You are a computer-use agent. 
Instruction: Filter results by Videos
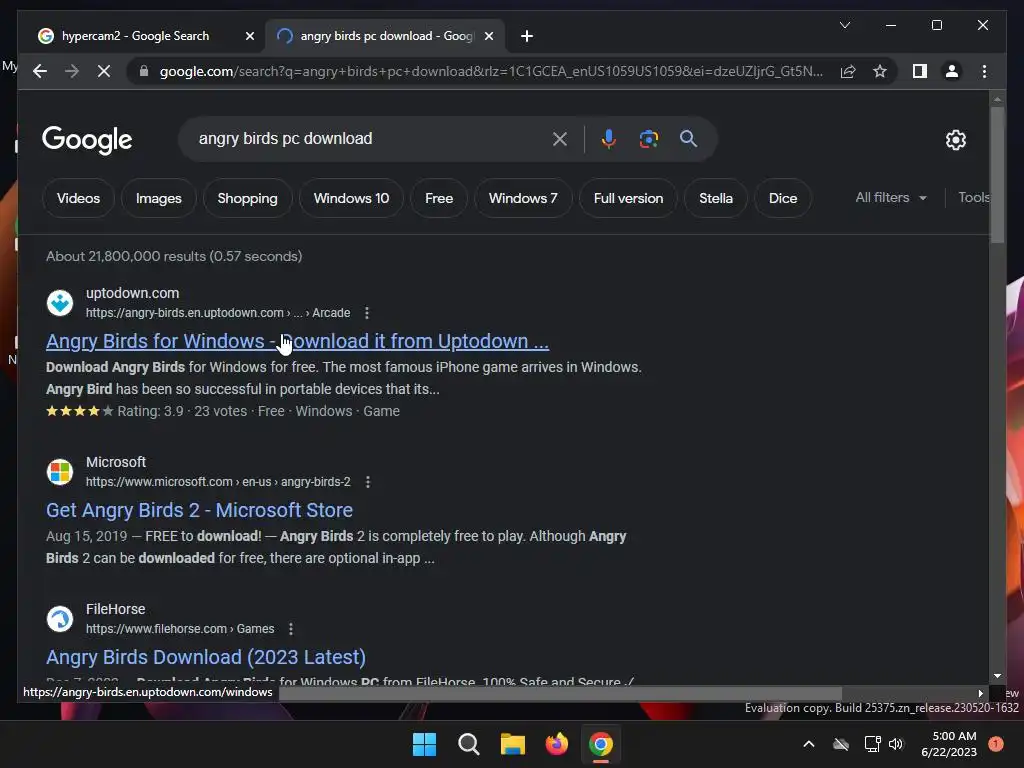click(78, 198)
